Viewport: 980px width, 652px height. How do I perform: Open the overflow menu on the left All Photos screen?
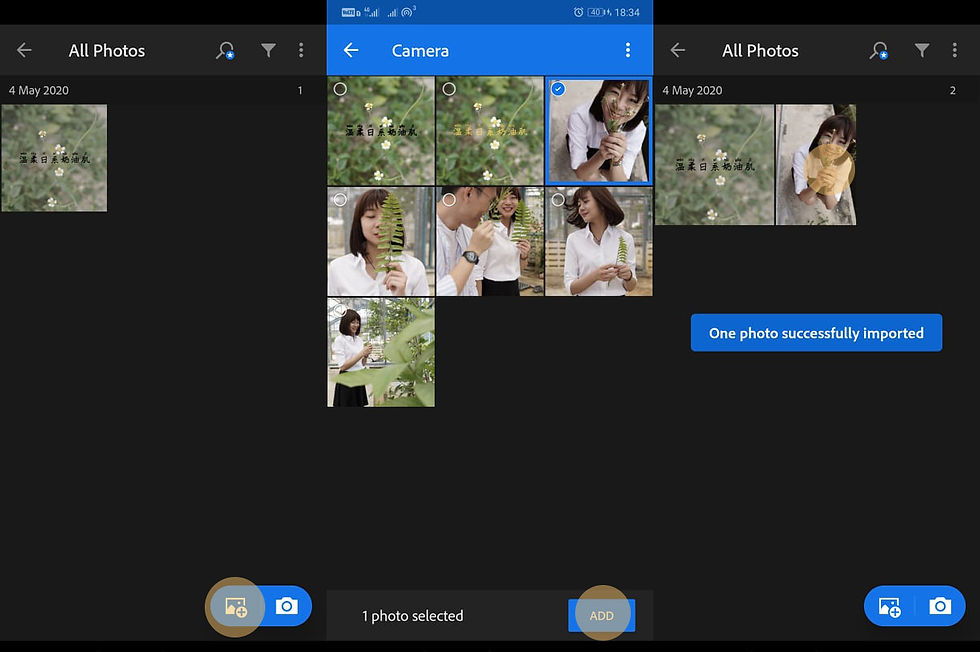point(301,50)
